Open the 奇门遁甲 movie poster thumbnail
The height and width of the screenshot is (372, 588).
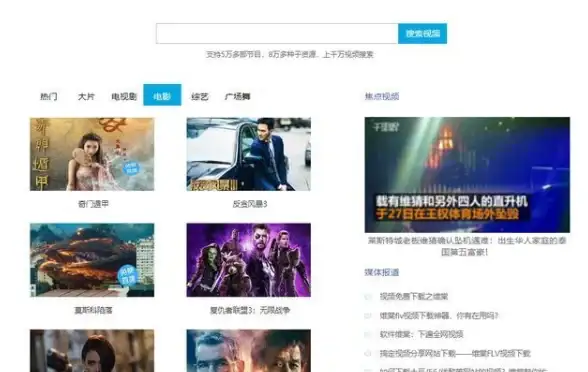click(x=92, y=154)
